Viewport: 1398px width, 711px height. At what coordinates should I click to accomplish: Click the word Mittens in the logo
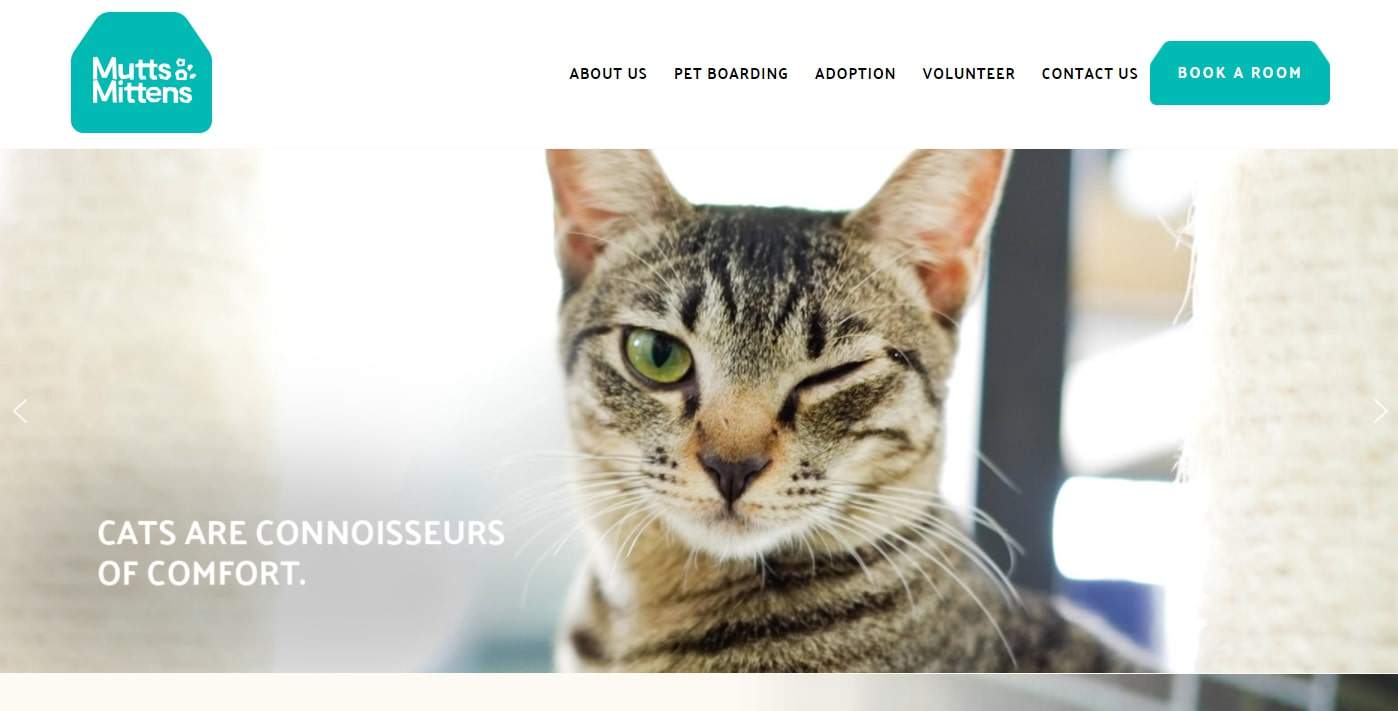pyautogui.click(x=142, y=93)
